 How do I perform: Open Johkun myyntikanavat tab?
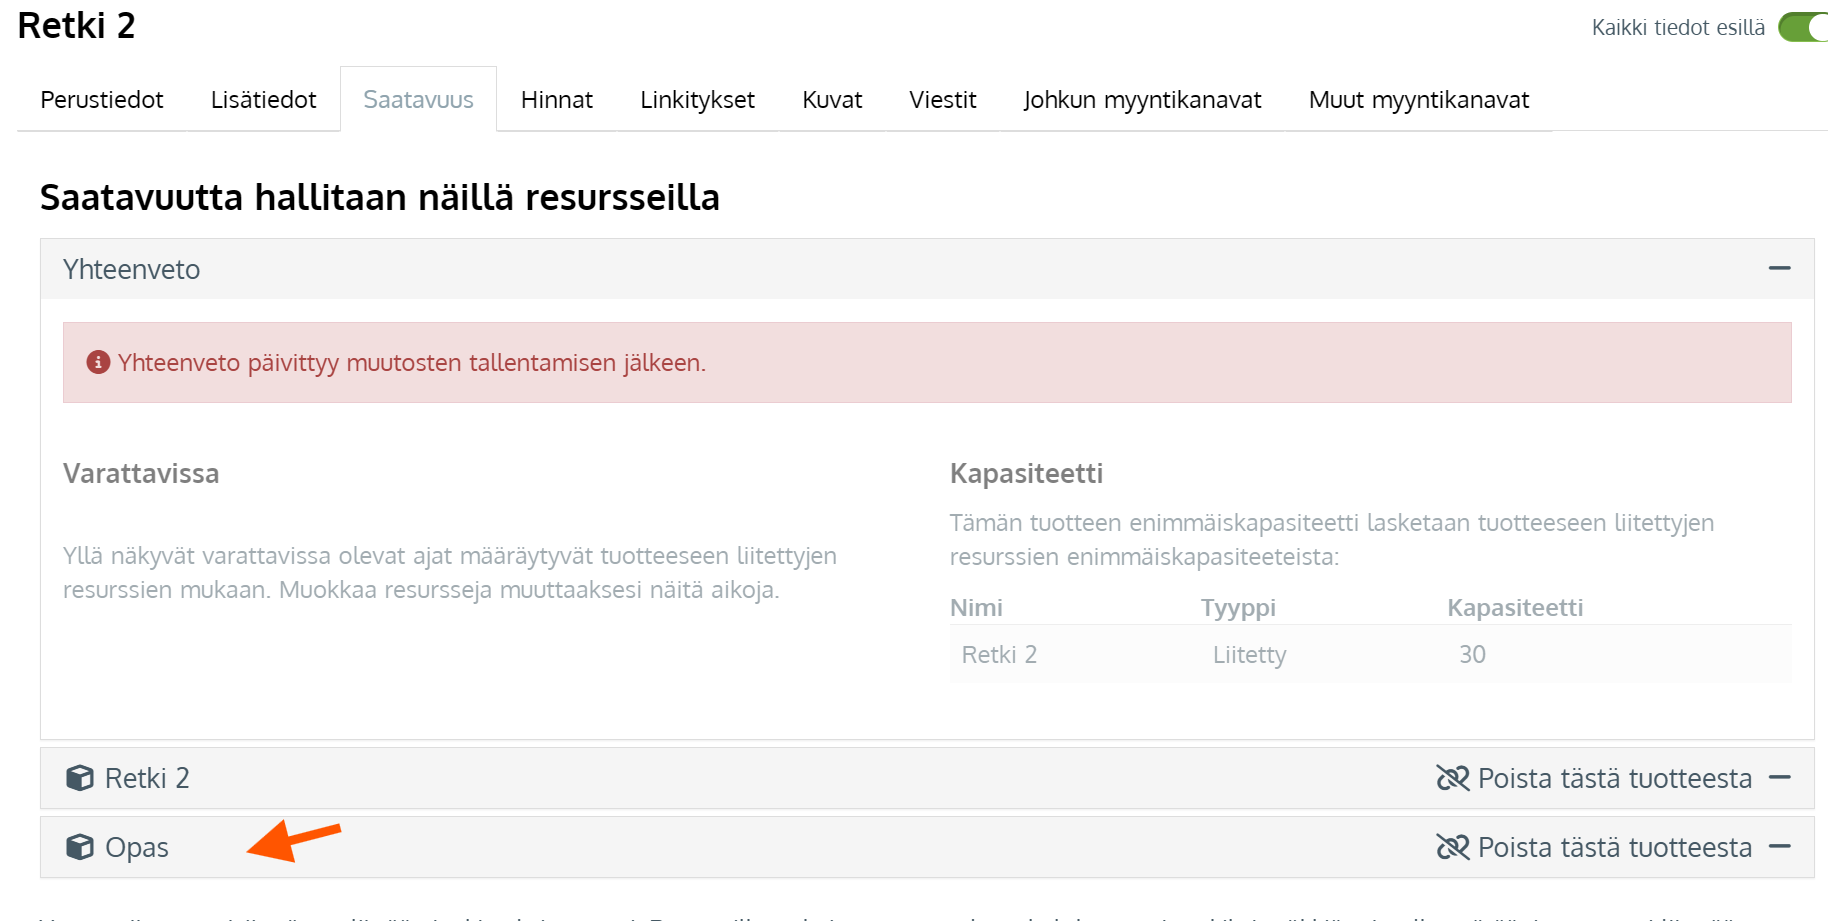pos(1142,100)
